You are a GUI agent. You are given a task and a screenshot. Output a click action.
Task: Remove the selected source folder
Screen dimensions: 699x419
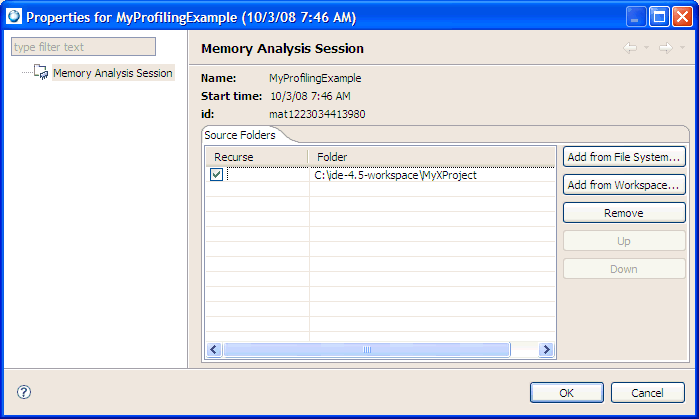[x=624, y=213]
